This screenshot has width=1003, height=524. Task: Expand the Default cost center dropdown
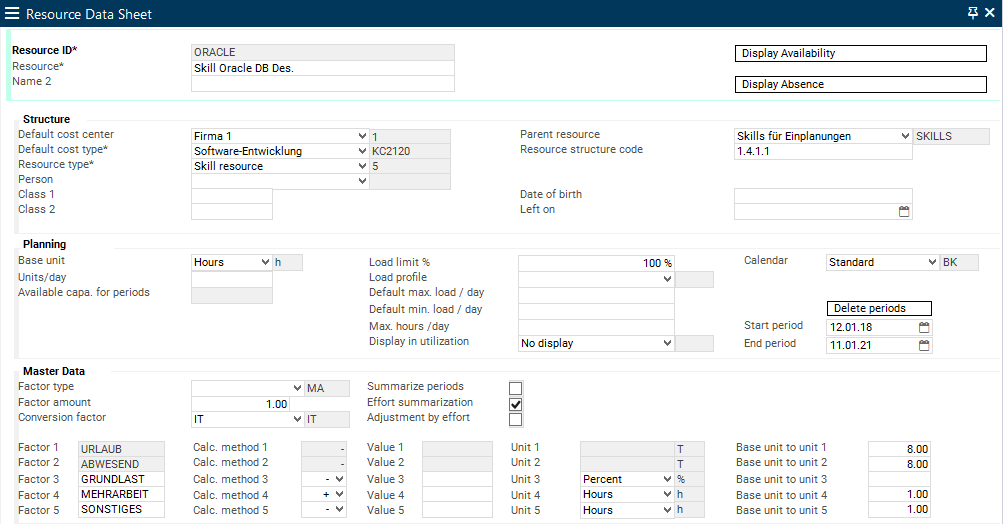[361, 136]
